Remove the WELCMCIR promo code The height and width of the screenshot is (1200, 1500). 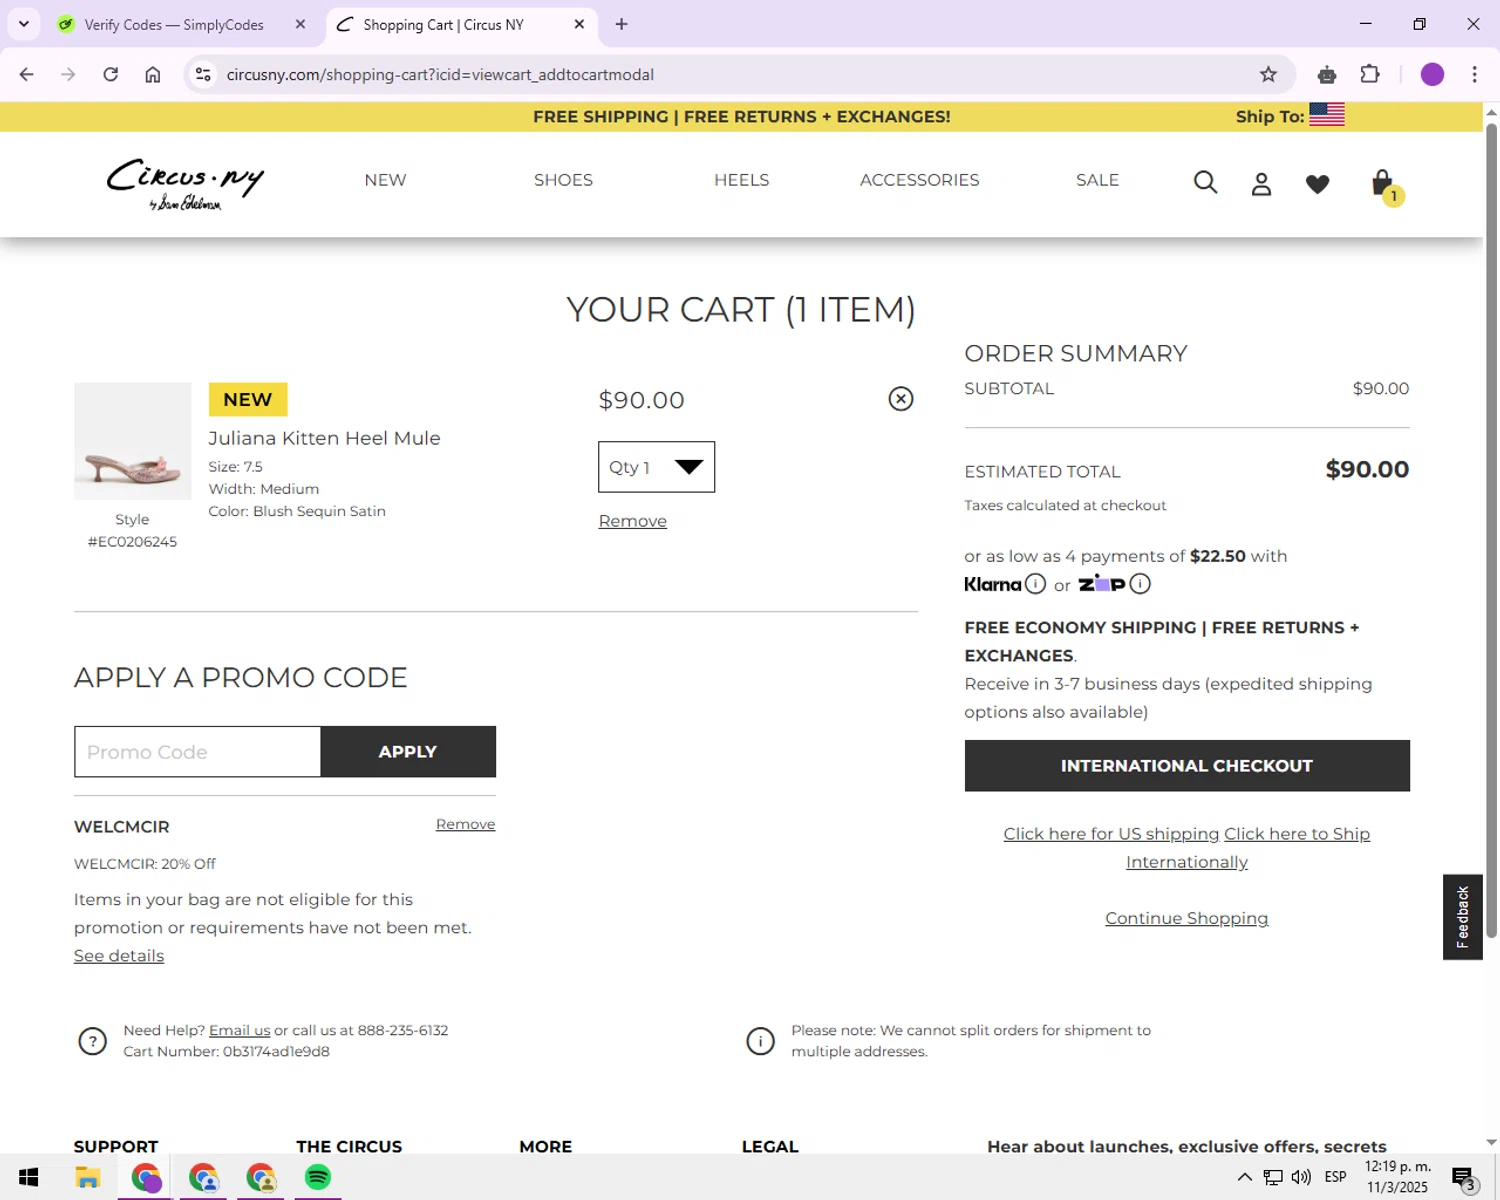pos(465,824)
